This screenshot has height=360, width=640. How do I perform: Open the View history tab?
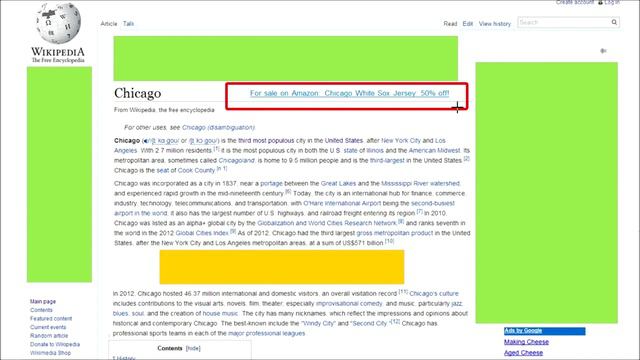[x=495, y=24]
